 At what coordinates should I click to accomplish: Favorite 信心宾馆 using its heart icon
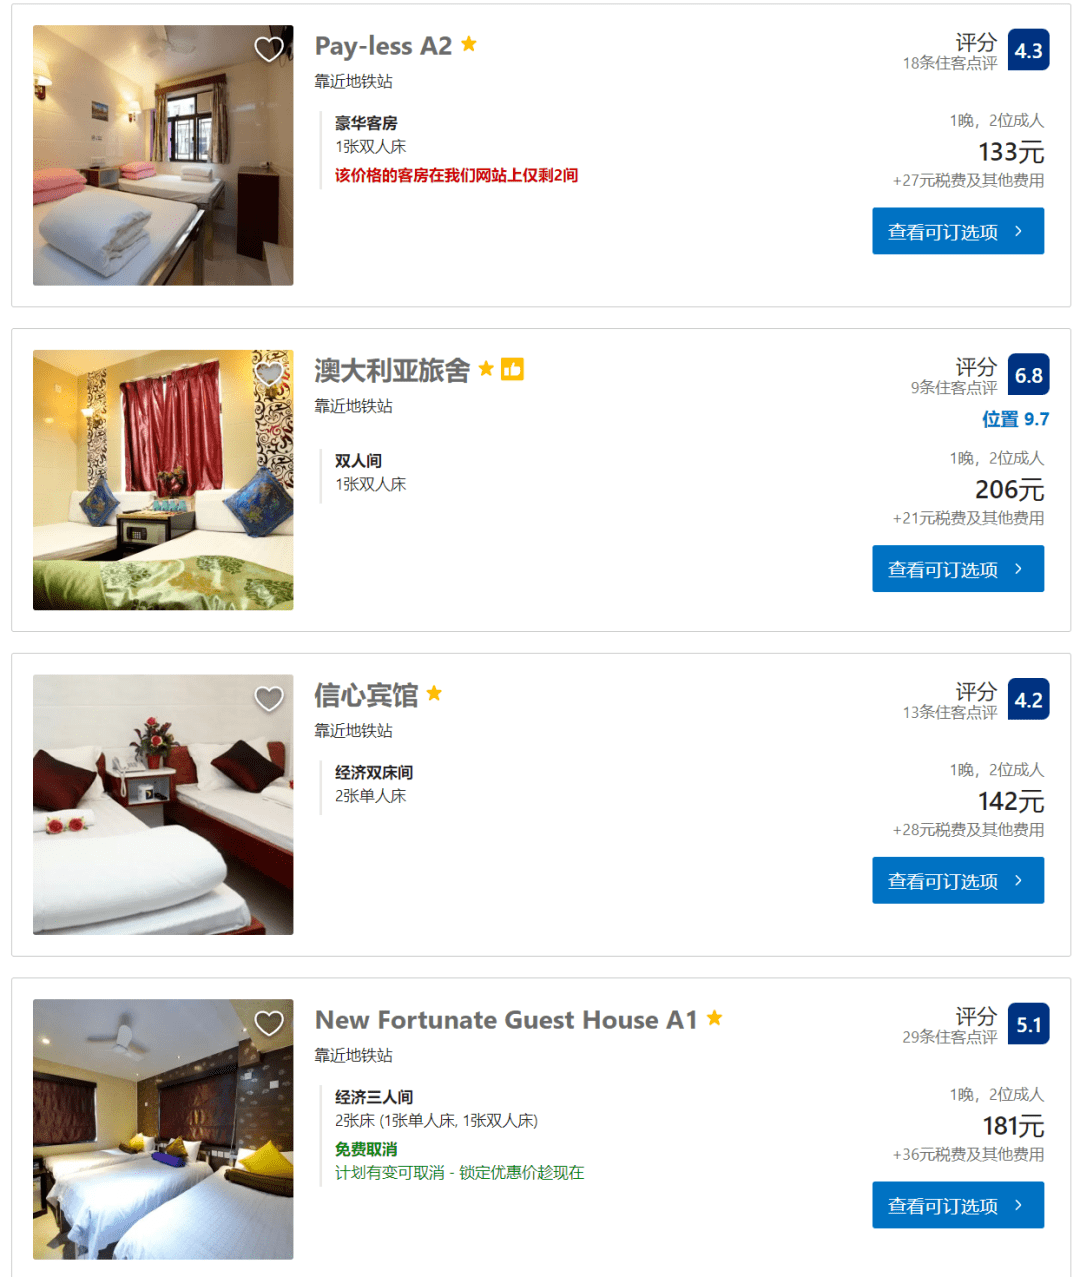(x=269, y=698)
